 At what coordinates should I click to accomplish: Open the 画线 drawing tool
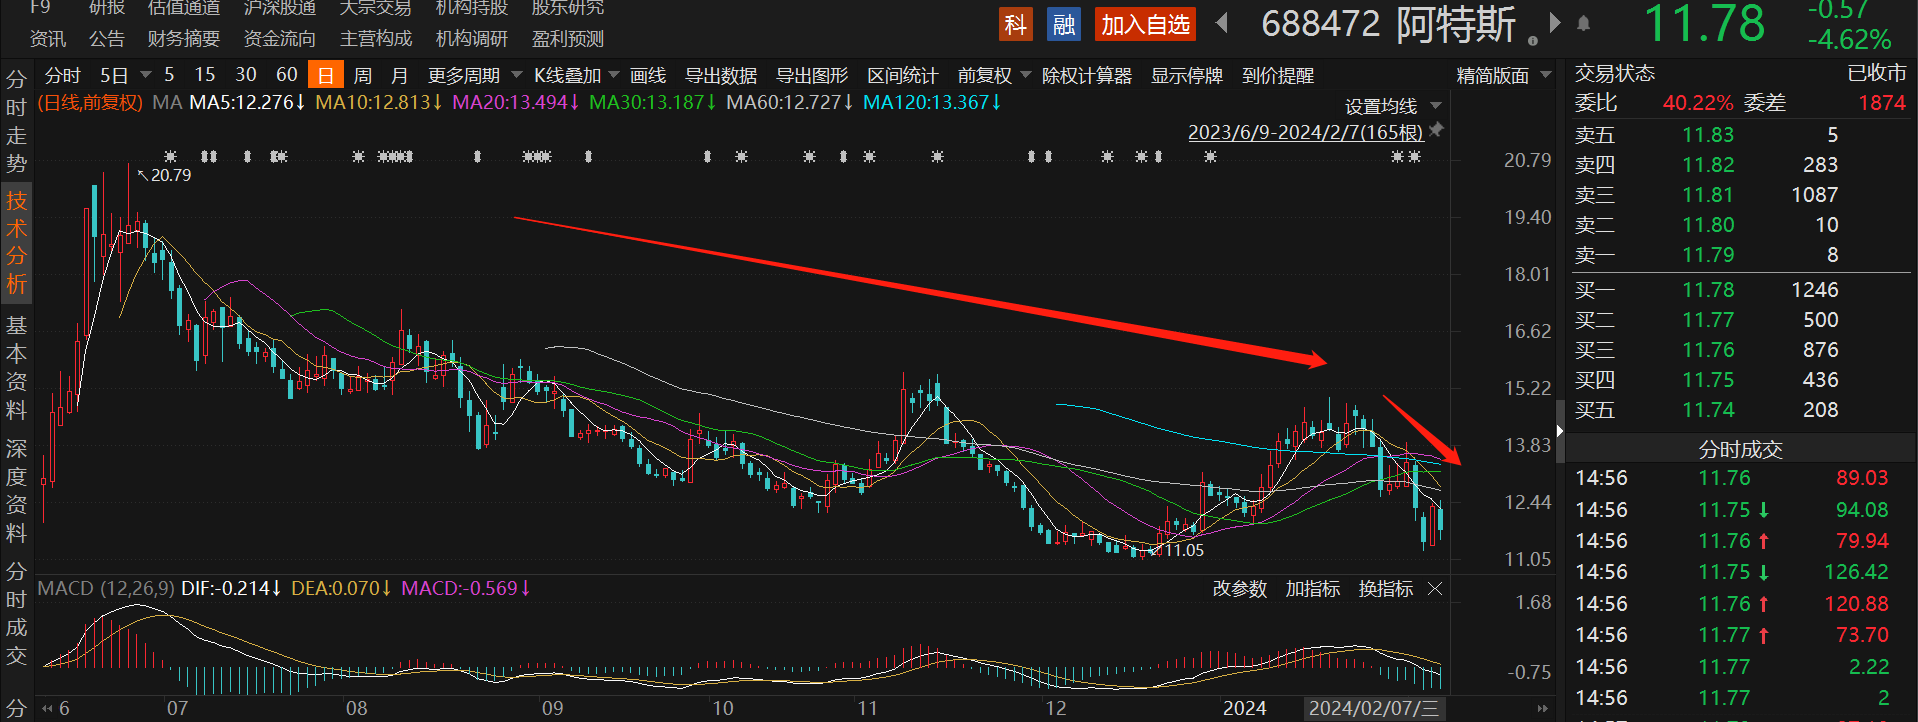(648, 76)
